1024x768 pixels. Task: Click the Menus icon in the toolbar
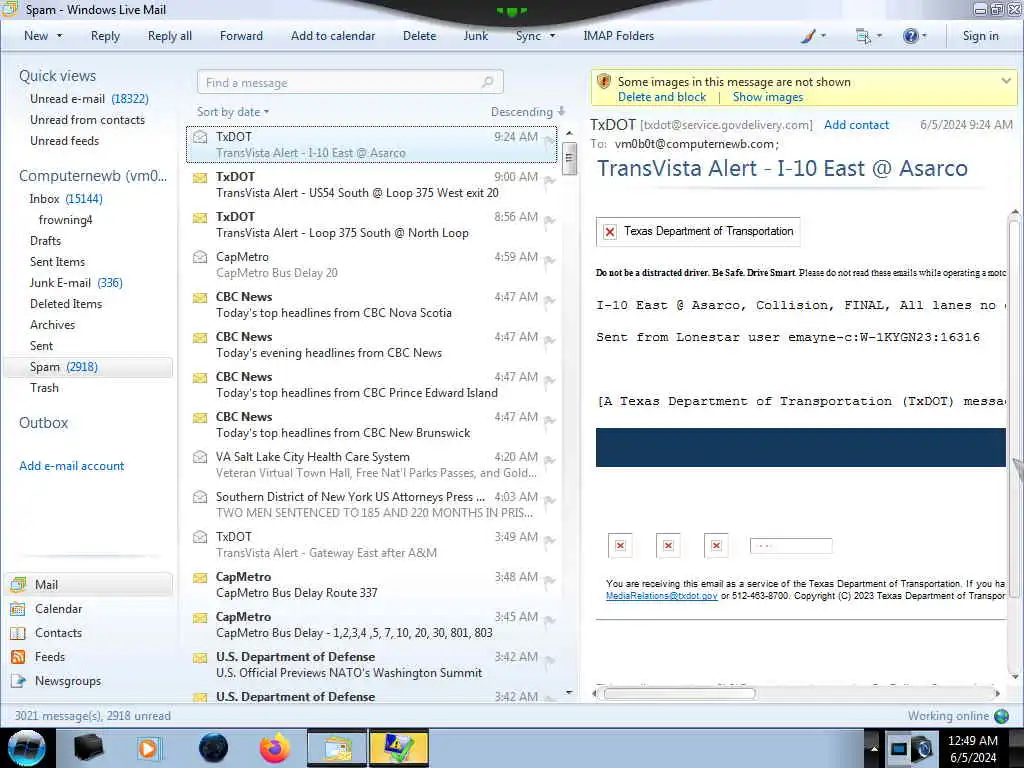point(863,36)
